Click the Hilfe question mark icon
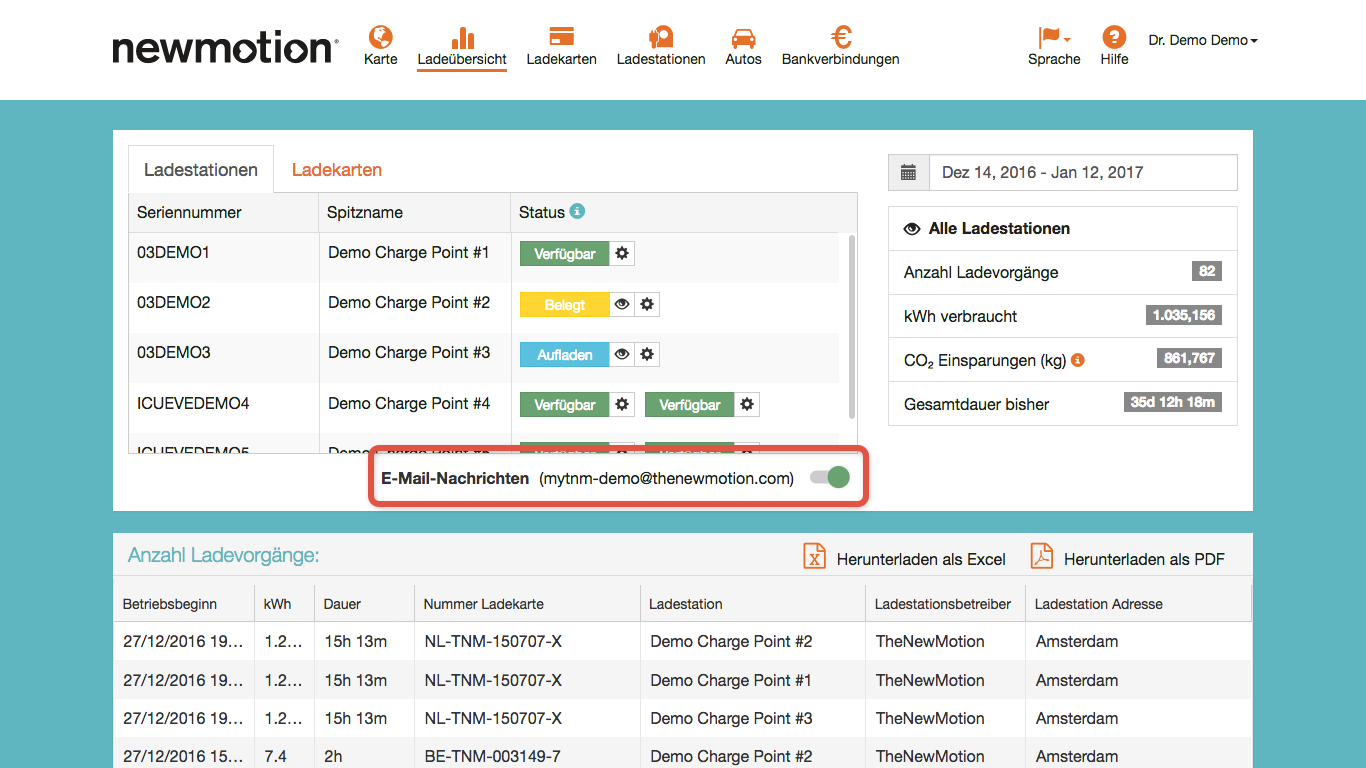The image size is (1366, 768). 1114,38
